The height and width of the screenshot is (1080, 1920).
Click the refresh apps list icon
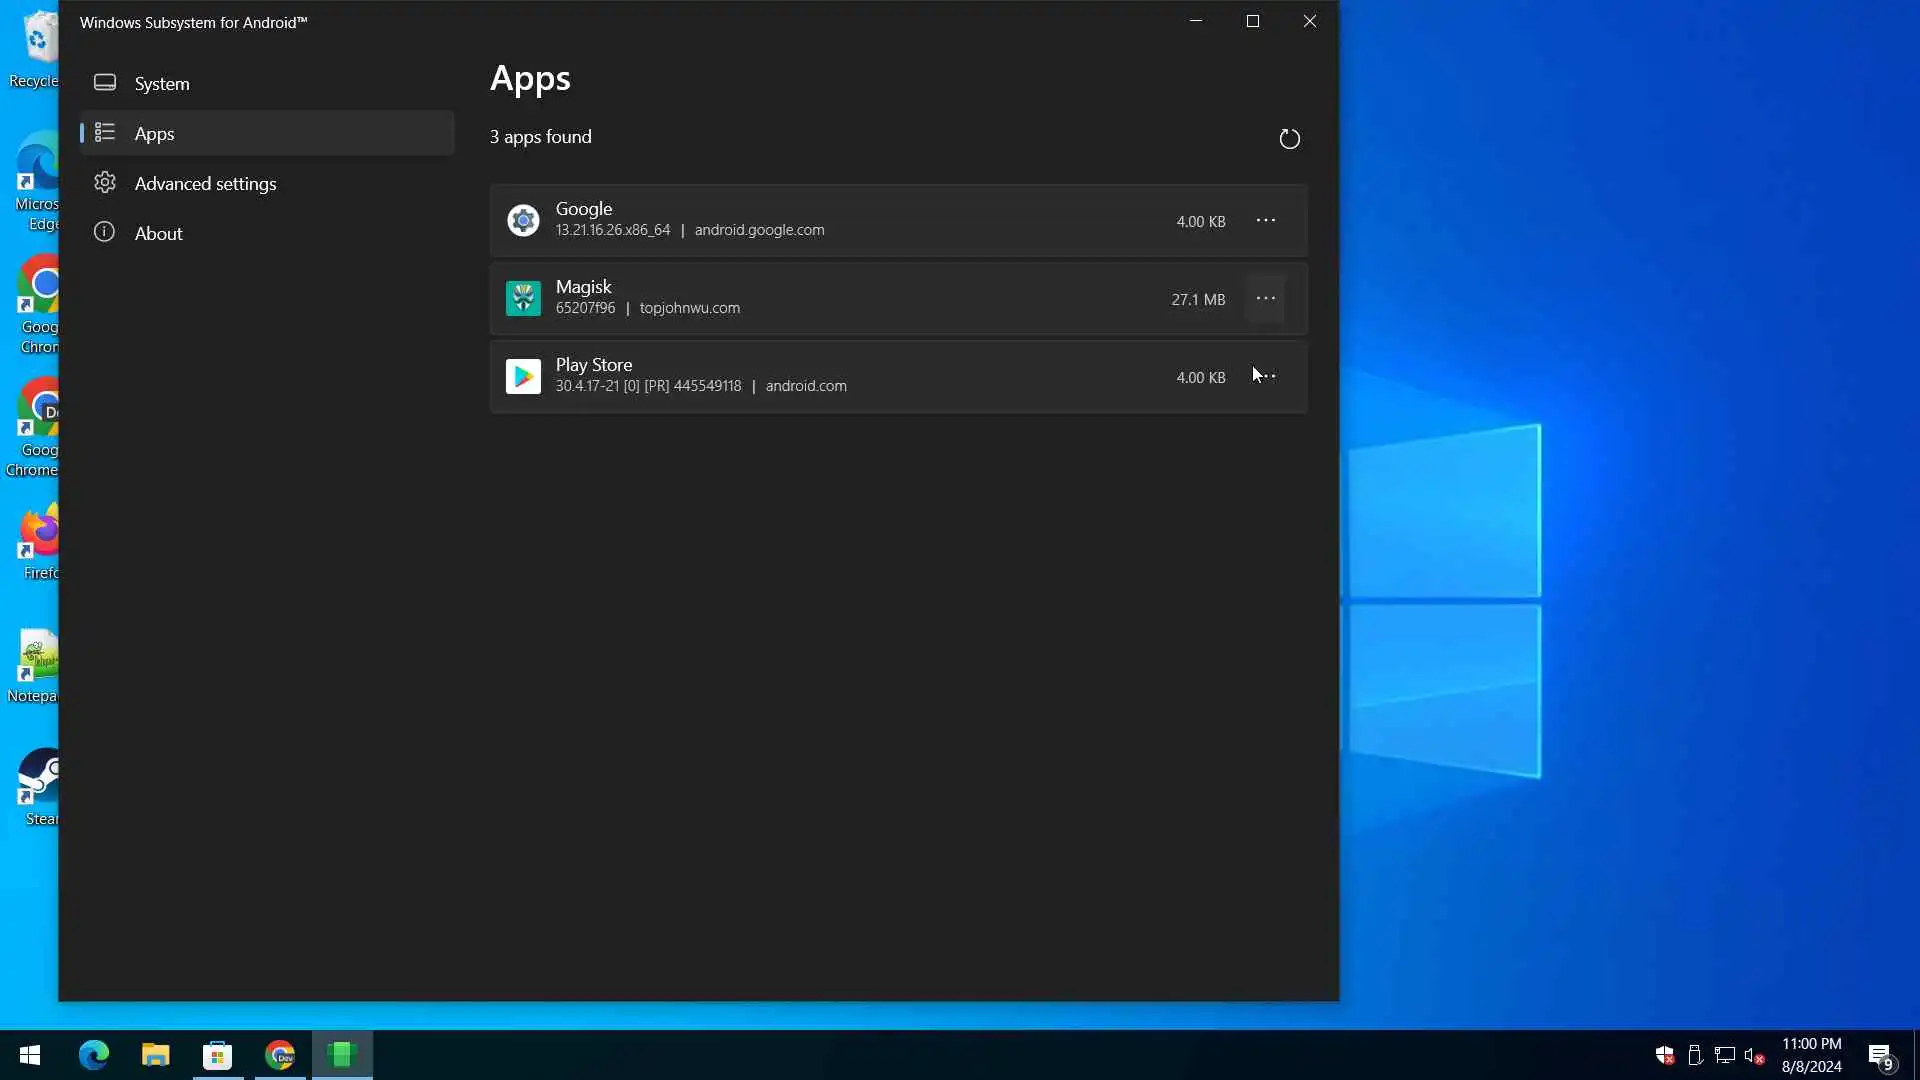coord(1289,139)
